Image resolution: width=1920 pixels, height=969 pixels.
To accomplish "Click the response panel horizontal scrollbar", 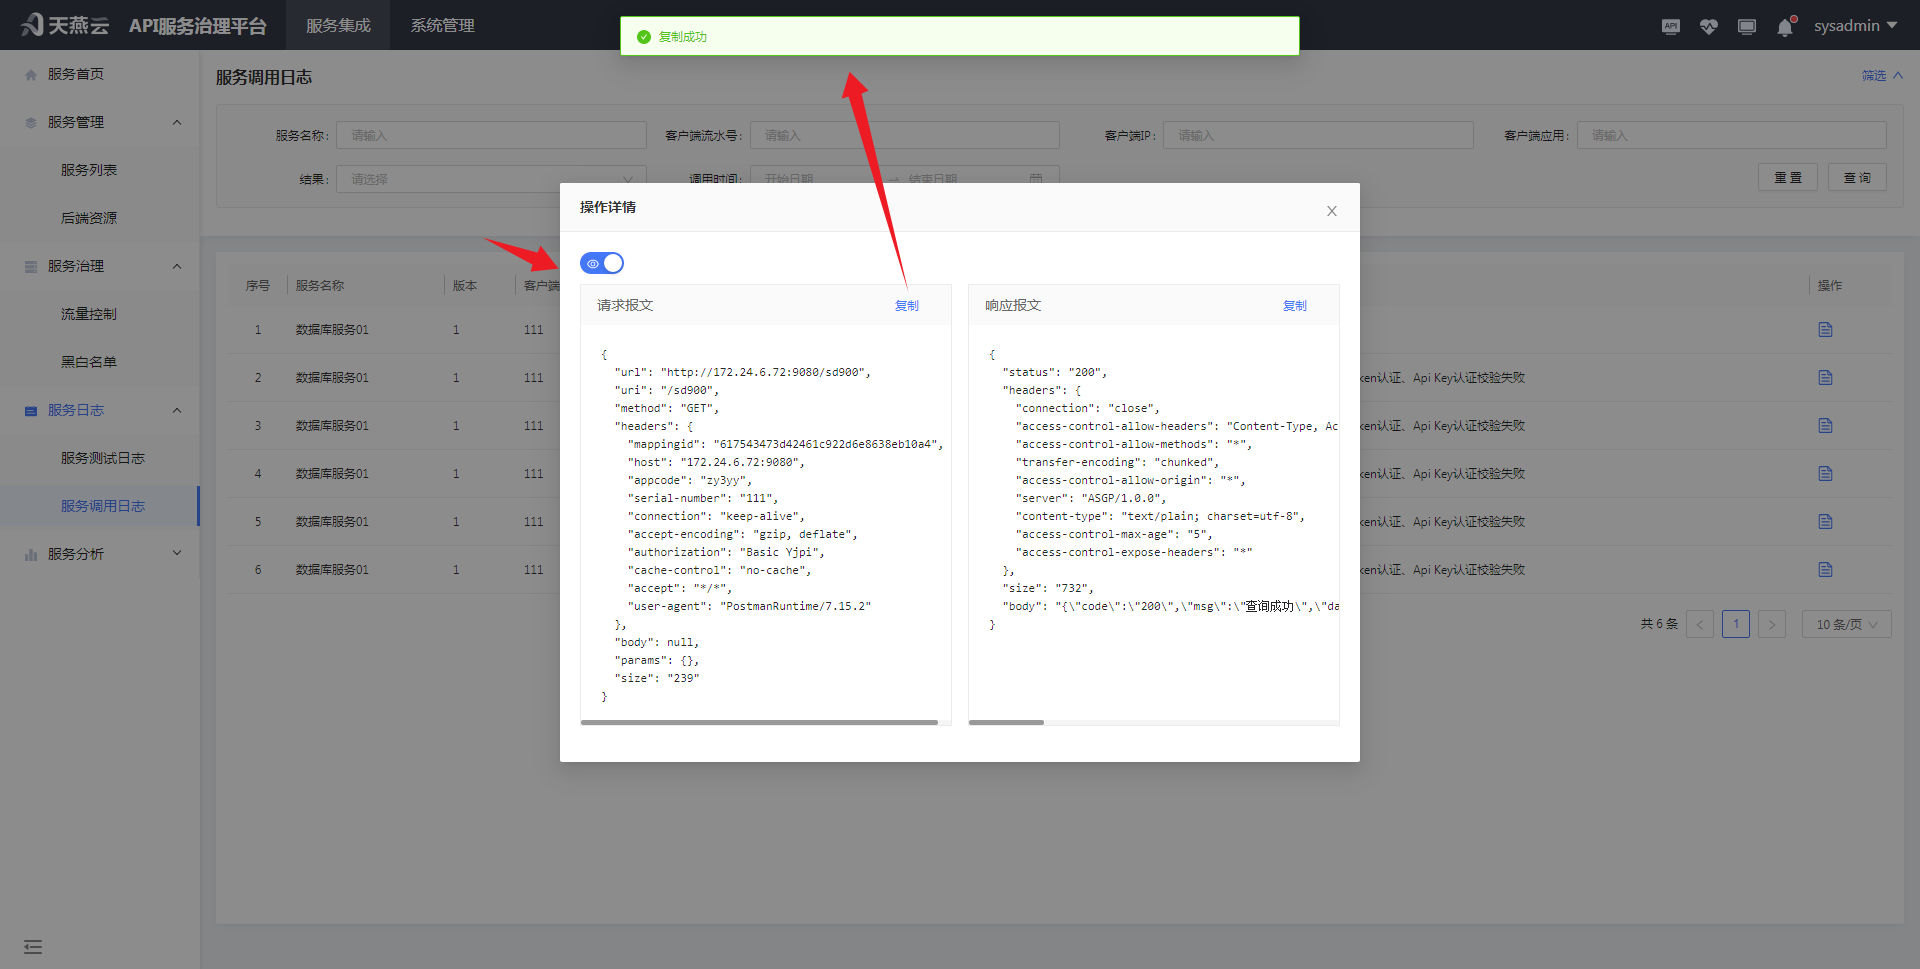I will click(x=1006, y=722).
